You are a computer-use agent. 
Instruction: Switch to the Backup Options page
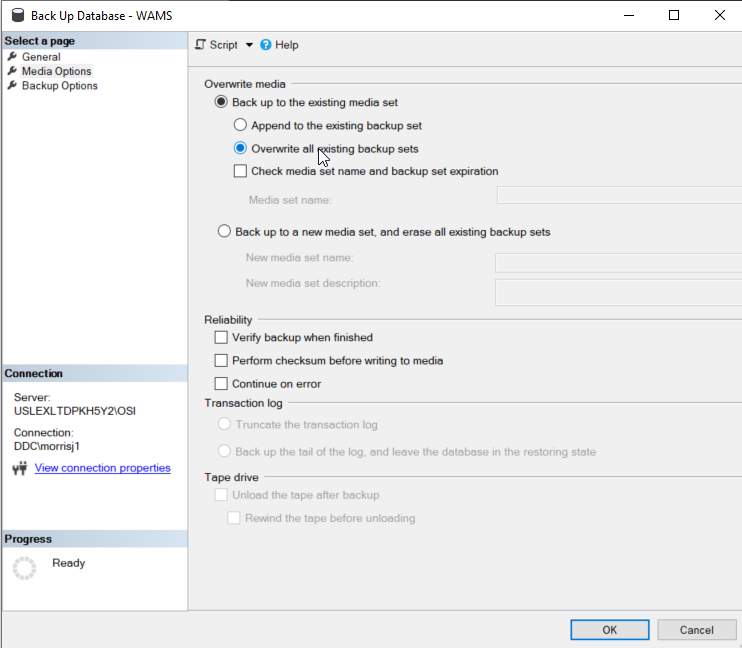[60, 86]
